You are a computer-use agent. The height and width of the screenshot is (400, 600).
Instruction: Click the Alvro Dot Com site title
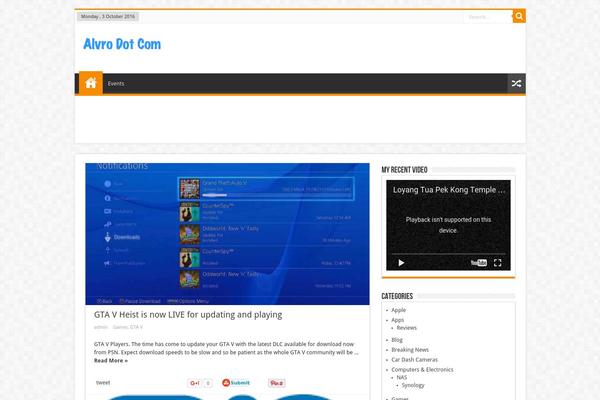(122, 44)
